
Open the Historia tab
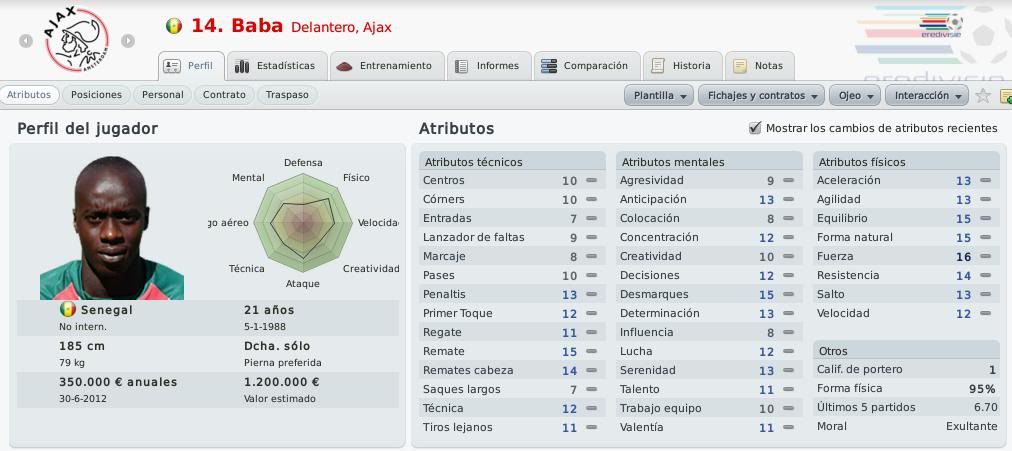point(683,66)
